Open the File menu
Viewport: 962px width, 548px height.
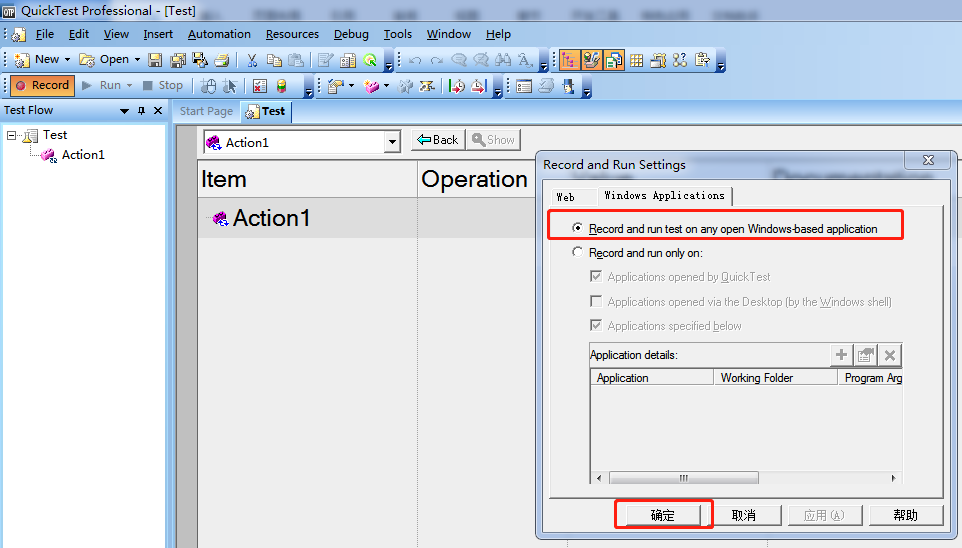(45, 34)
